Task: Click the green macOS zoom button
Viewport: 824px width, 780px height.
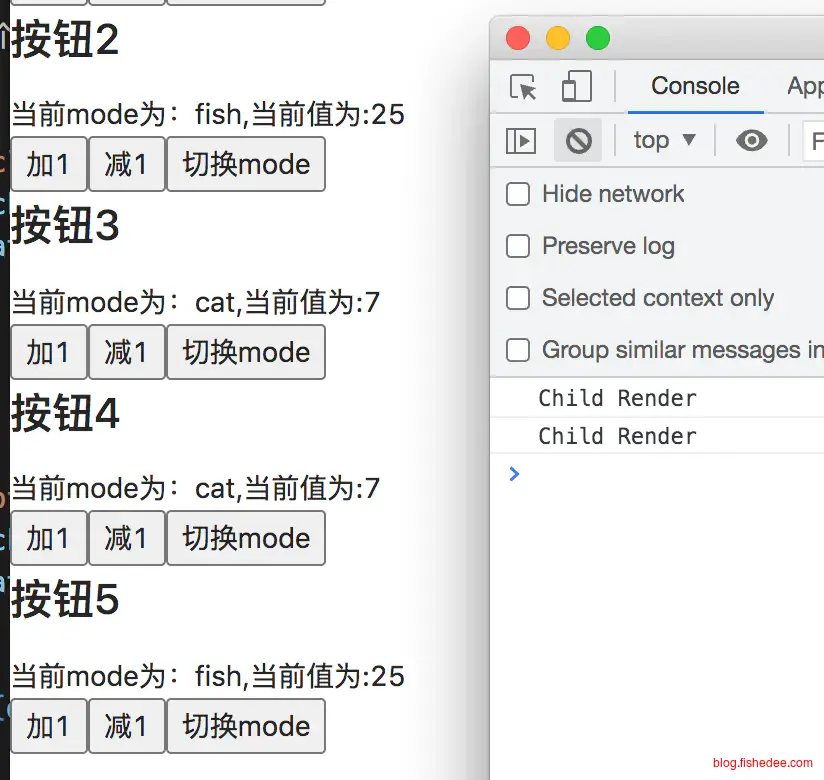Action: (x=598, y=39)
